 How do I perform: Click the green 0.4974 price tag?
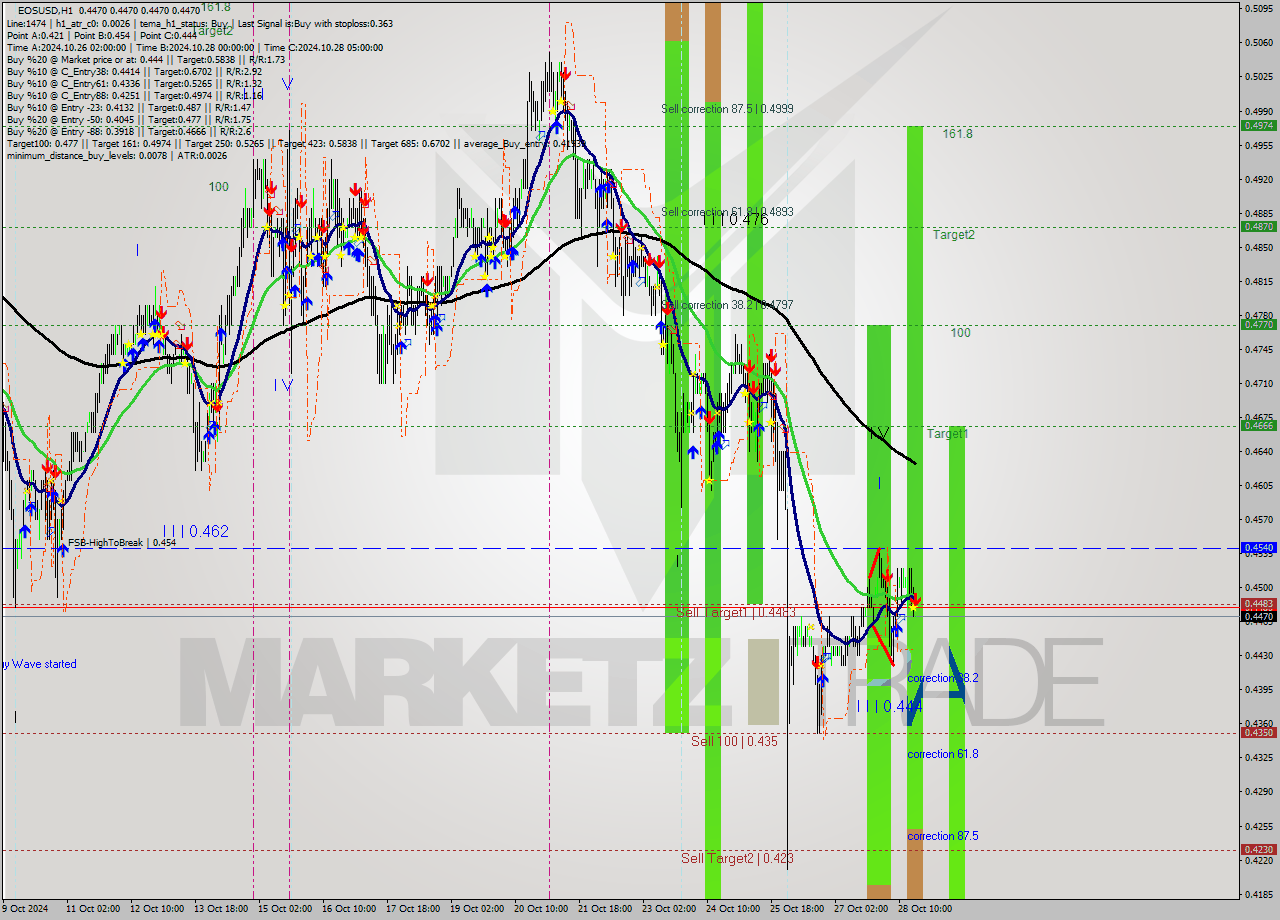(1257, 125)
